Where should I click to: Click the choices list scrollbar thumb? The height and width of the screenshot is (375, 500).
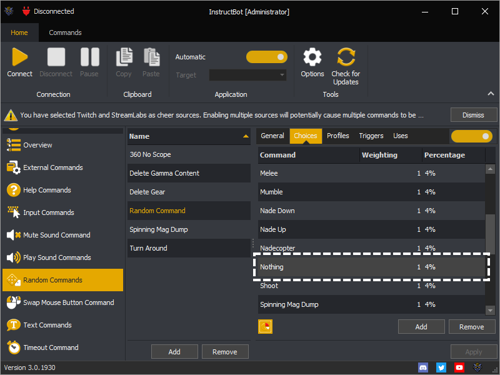coord(490,234)
